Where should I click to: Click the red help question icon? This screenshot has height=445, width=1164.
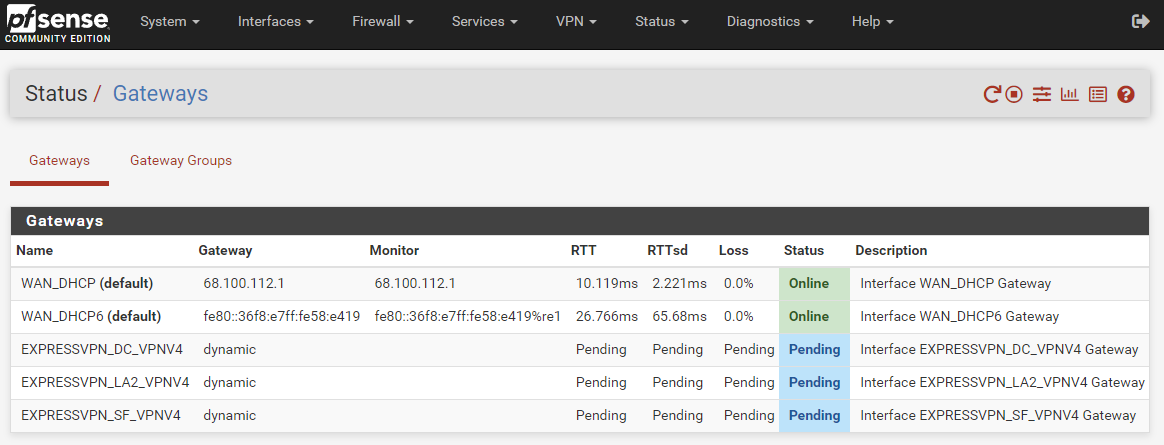click(1125, 94)
